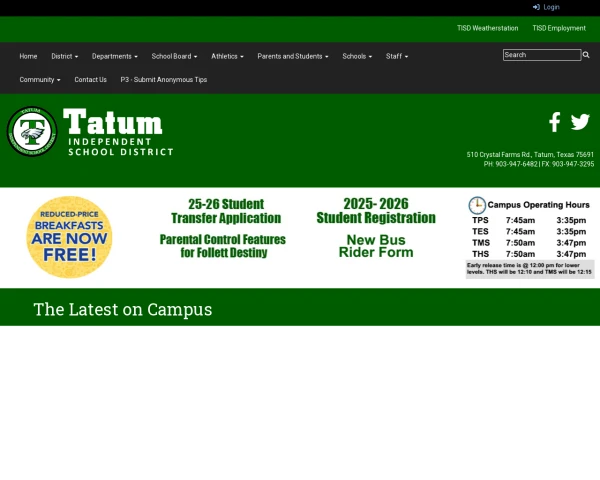Screen dimensions: 600x480
Task: Expand the Staff dropdown menu
Action: click(397, 56)
